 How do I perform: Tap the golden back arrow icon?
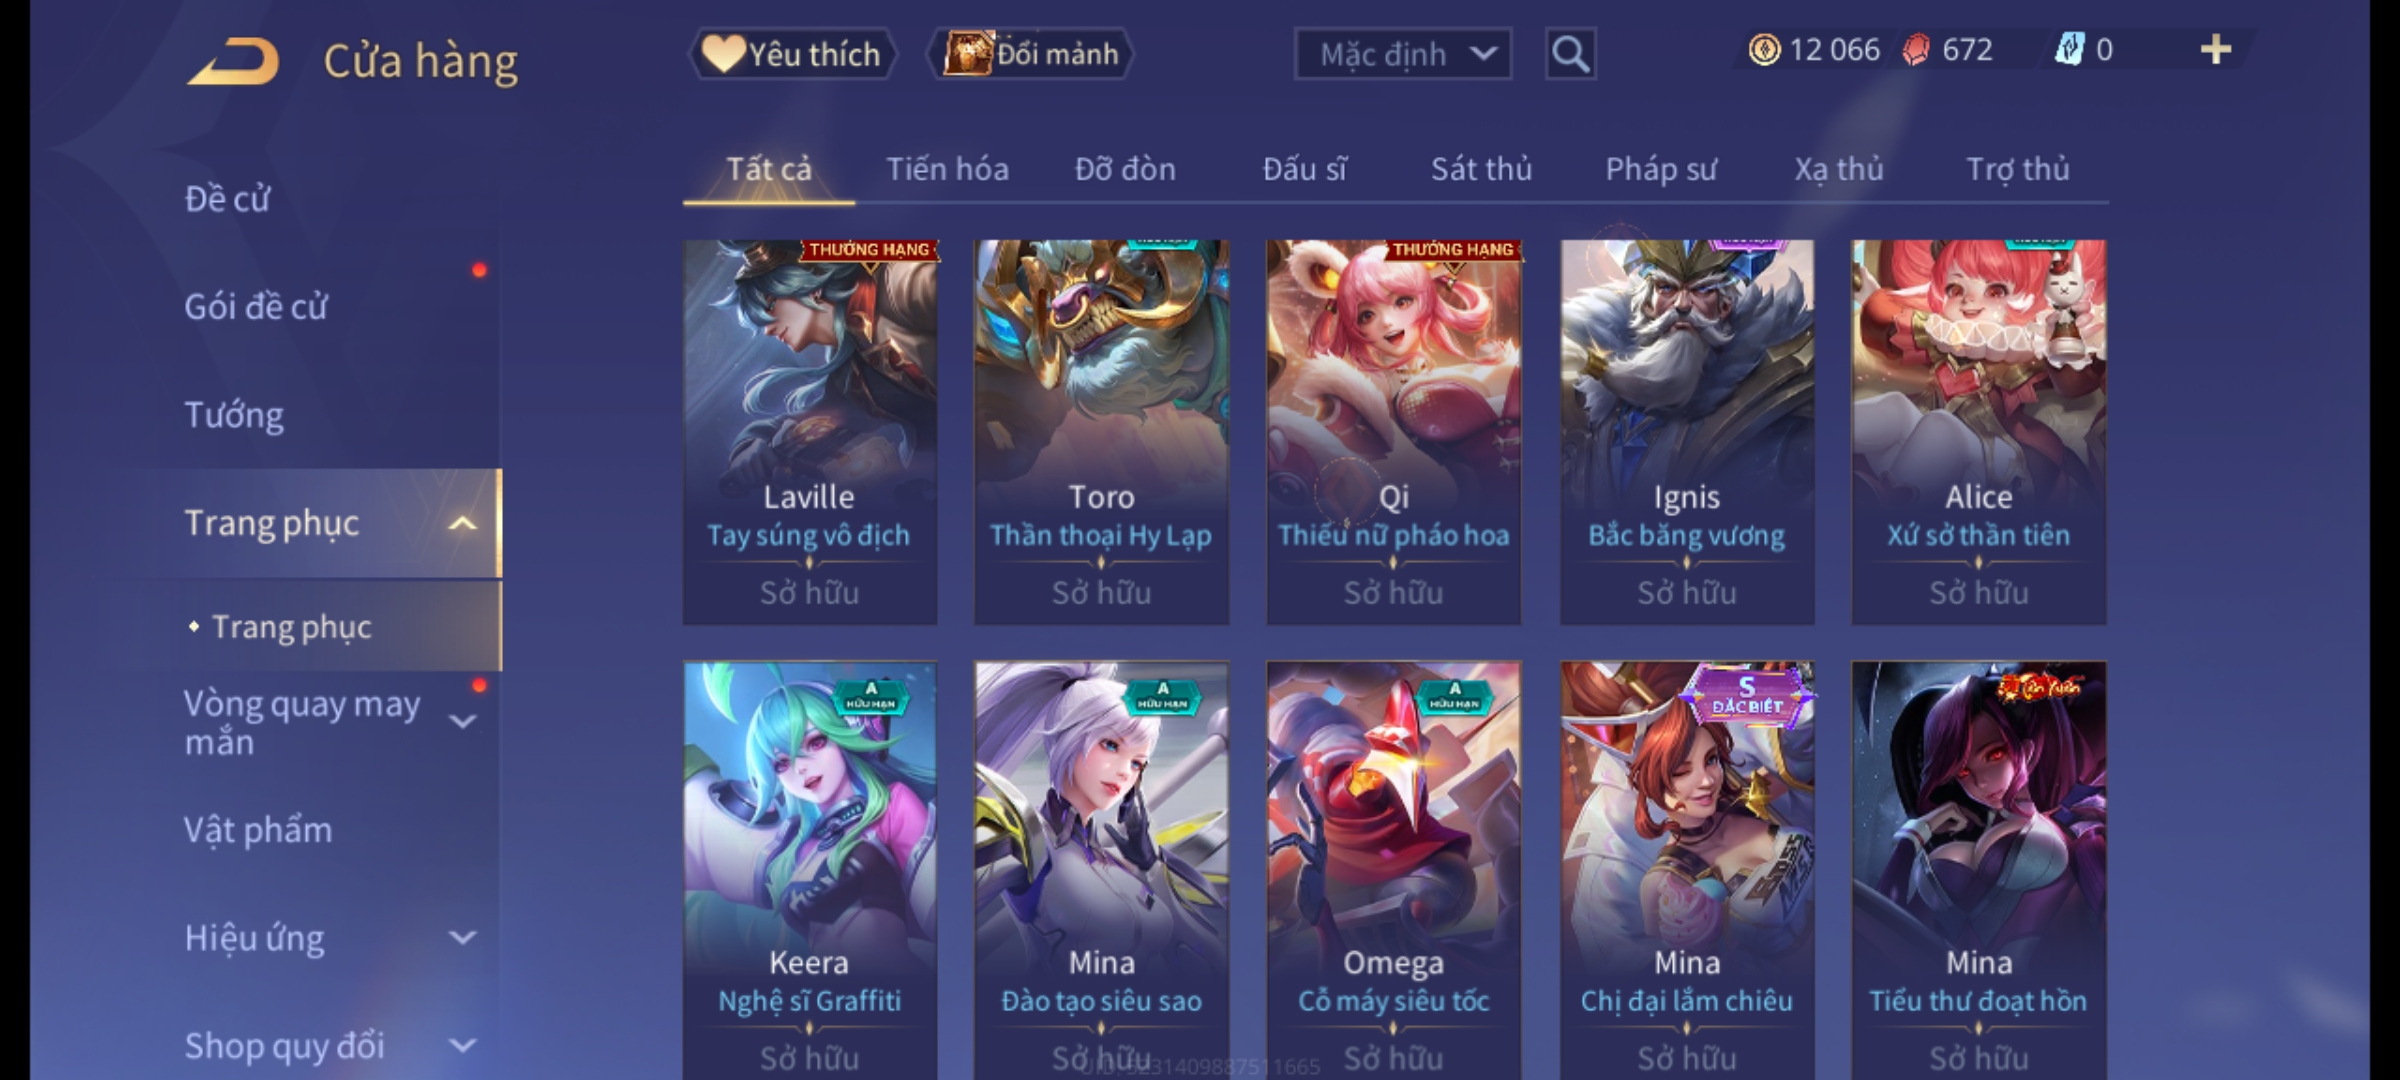232,60
